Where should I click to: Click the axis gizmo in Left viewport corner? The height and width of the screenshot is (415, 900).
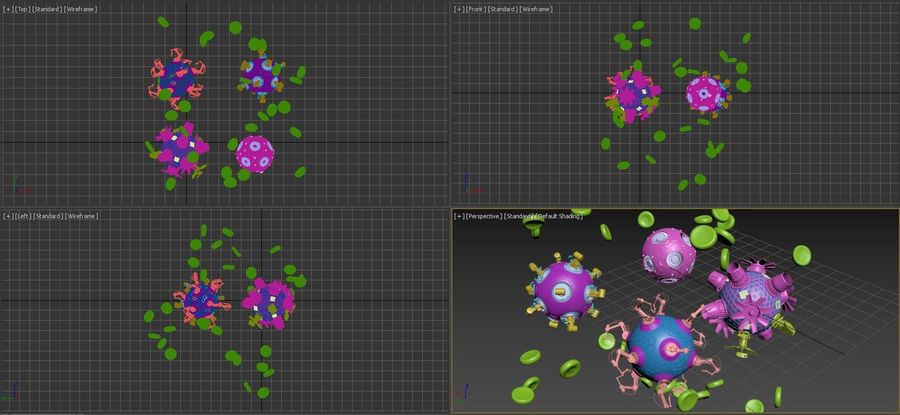click(x=14, y=393)
